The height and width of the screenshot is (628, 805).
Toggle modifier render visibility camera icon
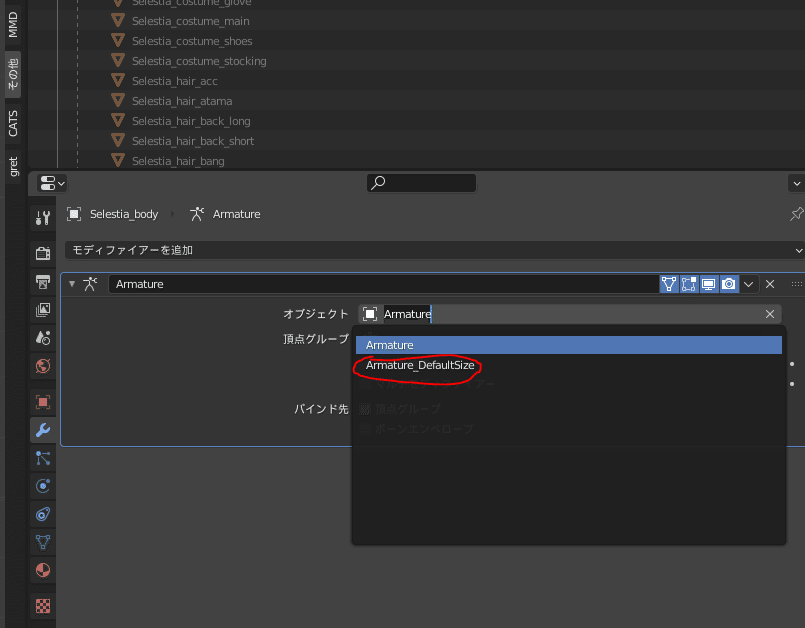[x=729, y=284]
